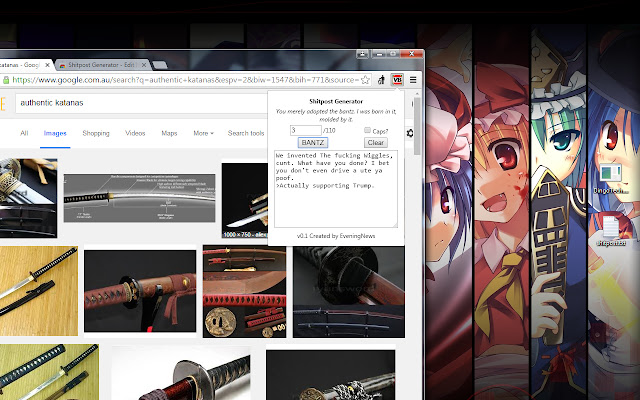
Task: Click the Chrome address bar URL
Action: (186, 80)
